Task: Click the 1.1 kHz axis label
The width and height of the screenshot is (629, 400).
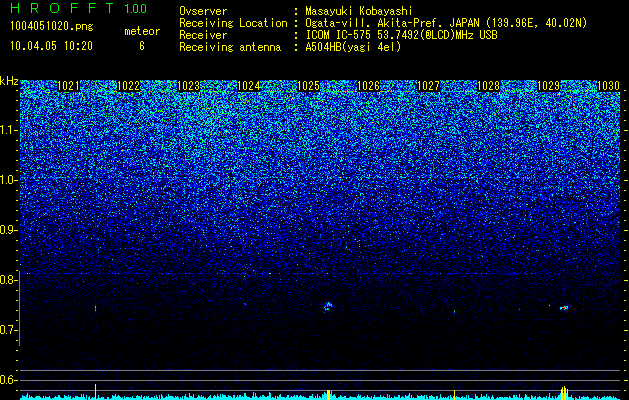Action: coord(9,130)
